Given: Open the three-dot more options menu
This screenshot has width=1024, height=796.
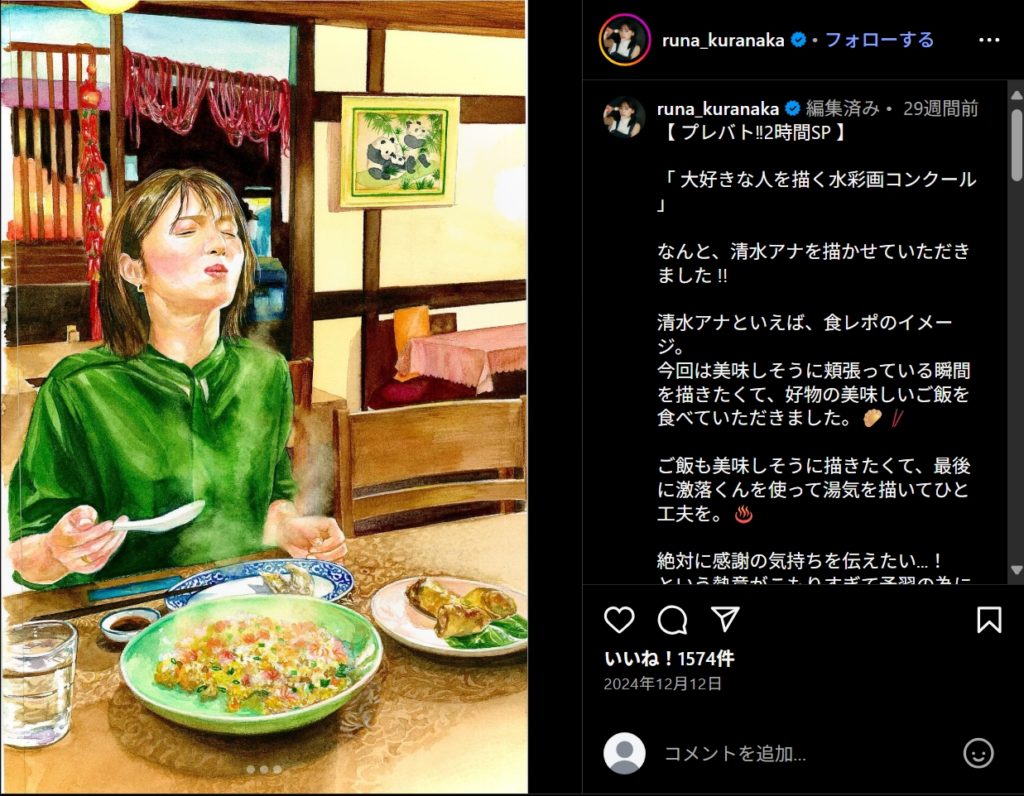Looking at the screenshot, I should [989, 40].
